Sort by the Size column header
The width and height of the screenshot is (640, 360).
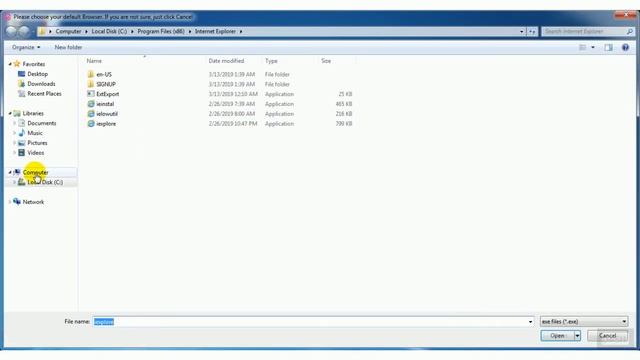326,61
